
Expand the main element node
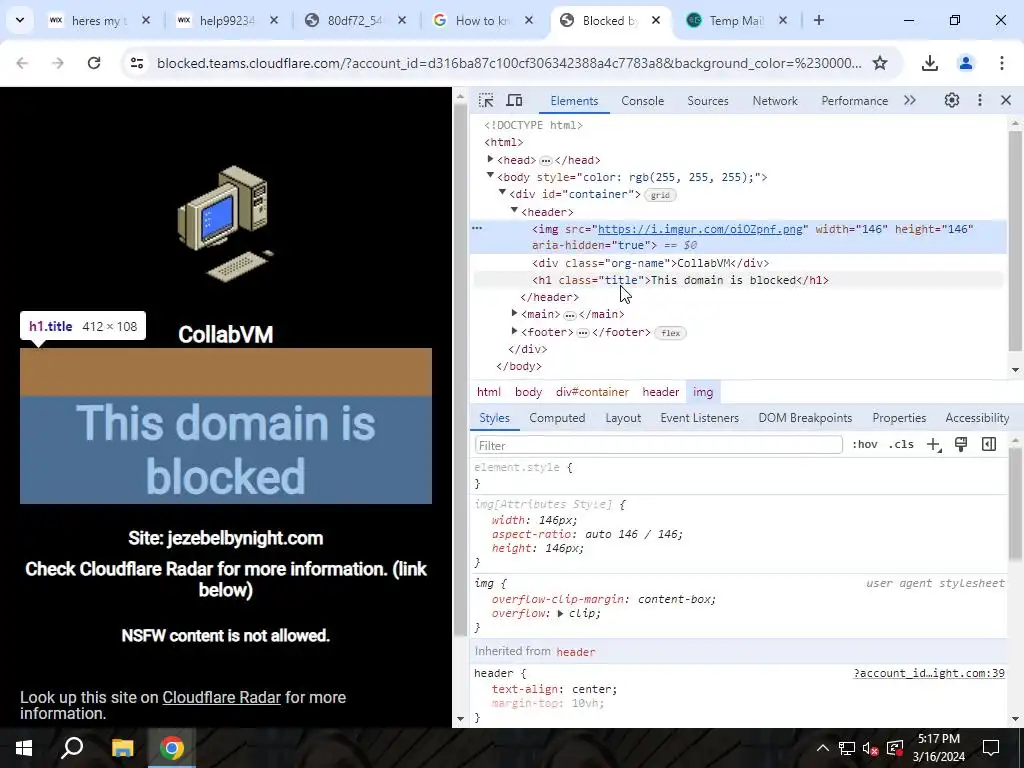click(515, 314)
